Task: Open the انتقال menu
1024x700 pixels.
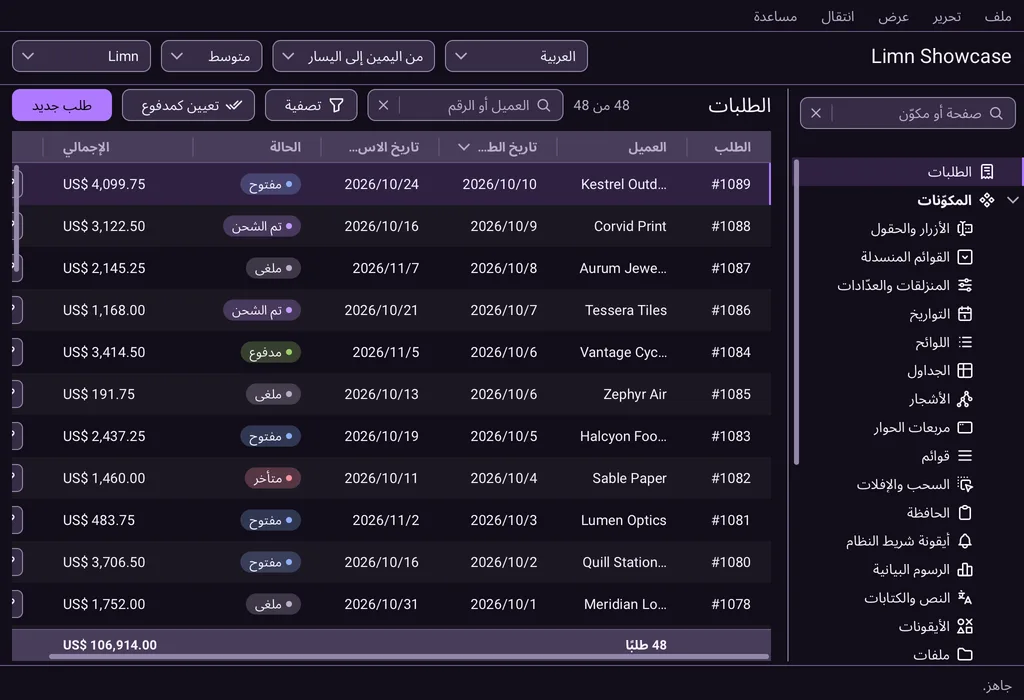Action: click(837, 16)
